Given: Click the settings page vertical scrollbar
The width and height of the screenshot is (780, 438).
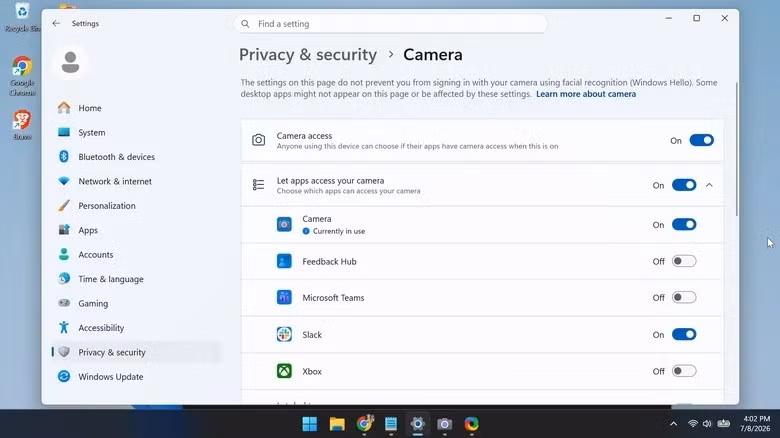Looking at the screenshot, I should point(736,149).
